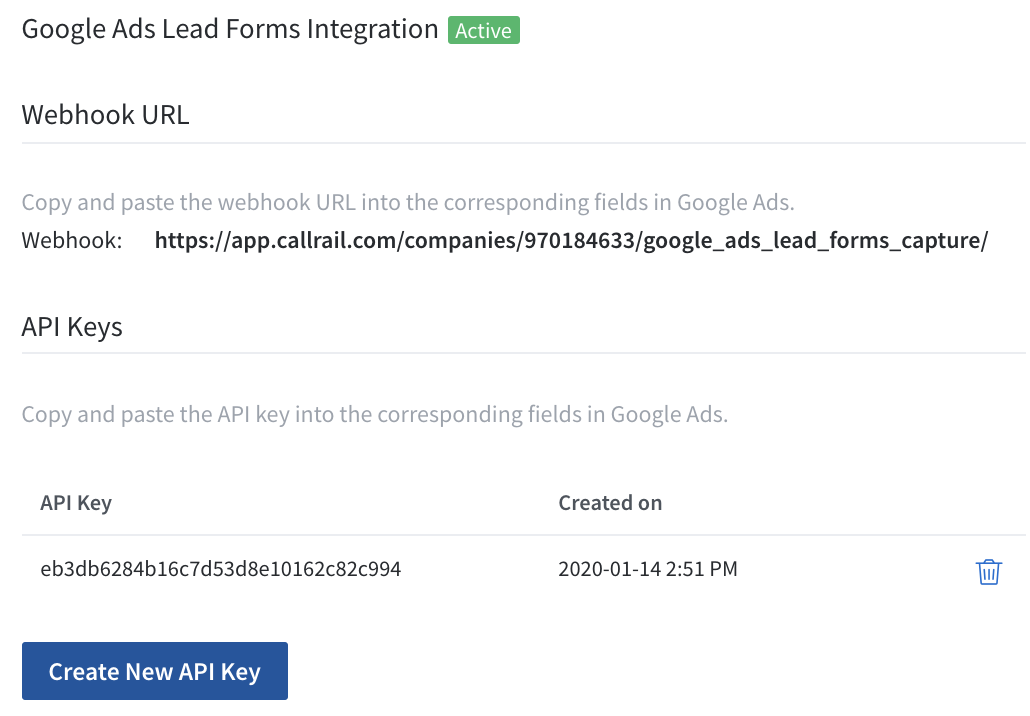This screenshot has height=716, width=1030.
Task: Click the API Keys section heading
Action: 72,326
